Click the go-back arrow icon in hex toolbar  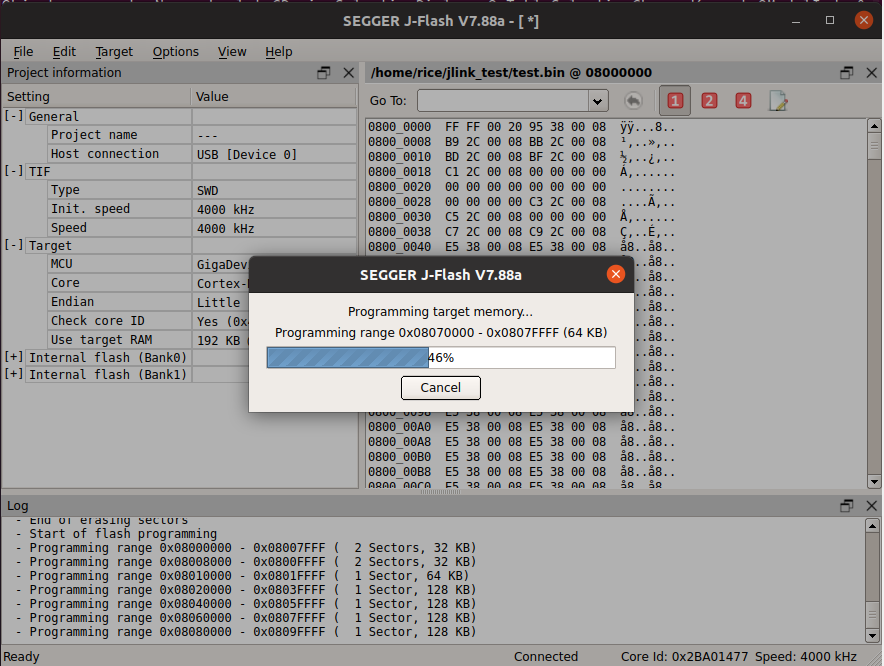634,101
